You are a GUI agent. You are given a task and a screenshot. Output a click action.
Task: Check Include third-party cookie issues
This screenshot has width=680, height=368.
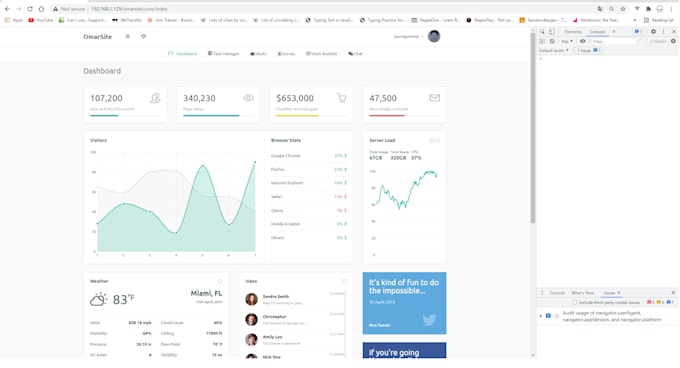pyautogui.click(x=575, y=302)
